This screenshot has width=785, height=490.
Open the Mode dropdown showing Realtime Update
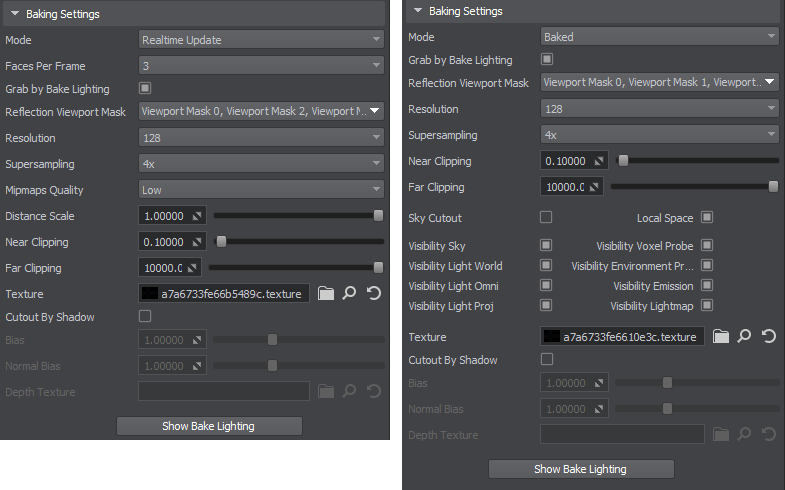(261, 40)
